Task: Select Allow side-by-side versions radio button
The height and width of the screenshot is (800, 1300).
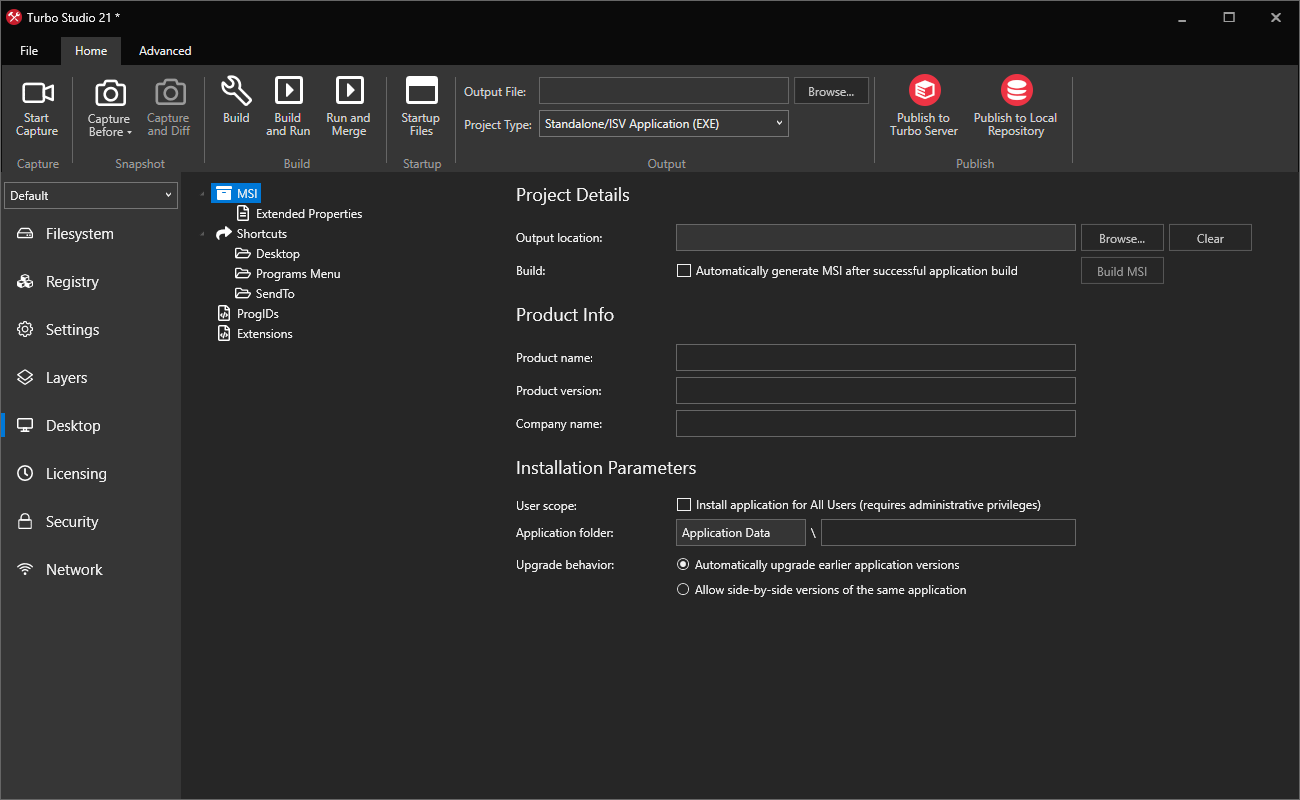Action: click(x=683, y=589)
